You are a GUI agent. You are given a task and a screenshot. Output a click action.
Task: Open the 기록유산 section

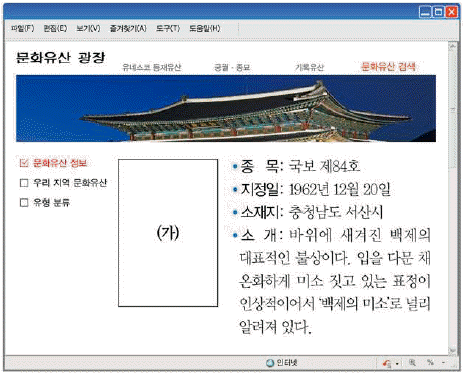309,67
